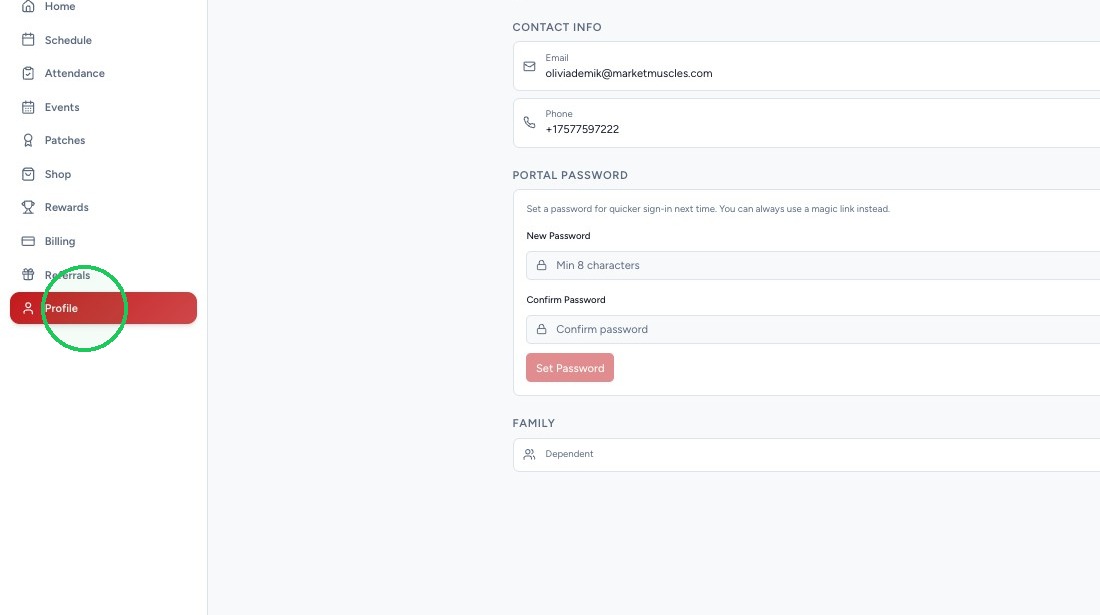Click the email address contact row
Viewport: 1100px width, 615px height.
pos(807,66)
